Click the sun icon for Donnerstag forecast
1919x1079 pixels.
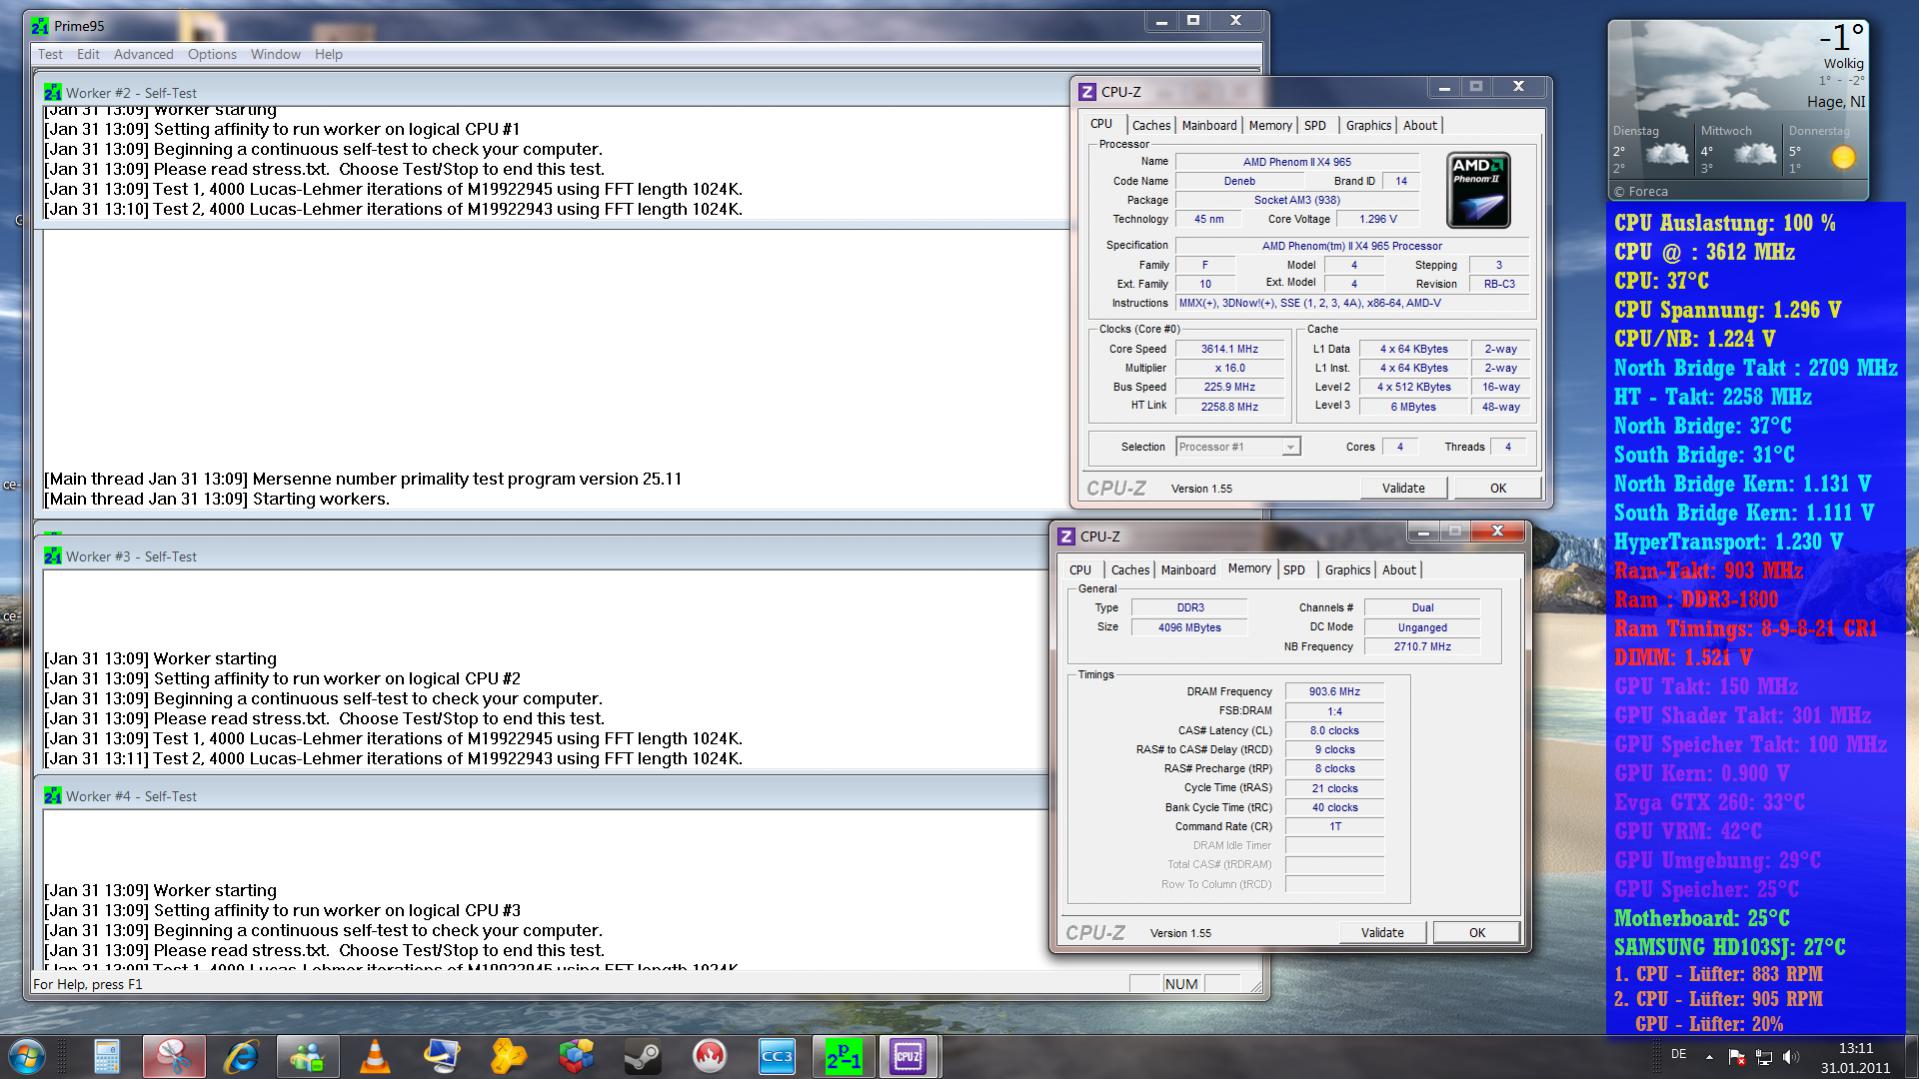pyautogui.click(x=1843, y=157)
